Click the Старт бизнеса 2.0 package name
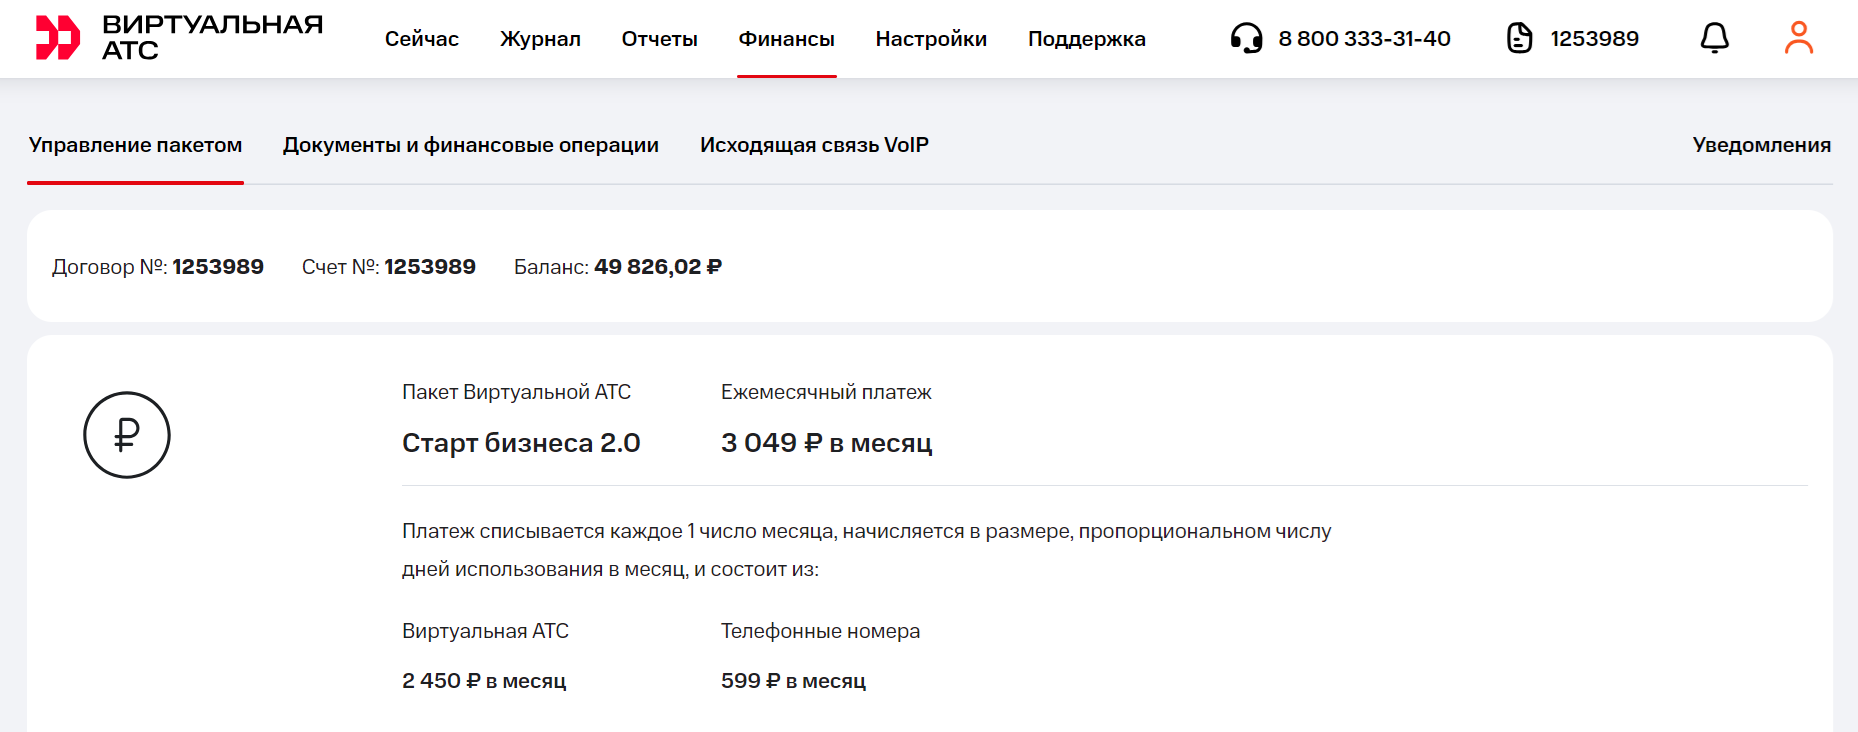This screenshot has height=732, width=1858. coord(521,443)
